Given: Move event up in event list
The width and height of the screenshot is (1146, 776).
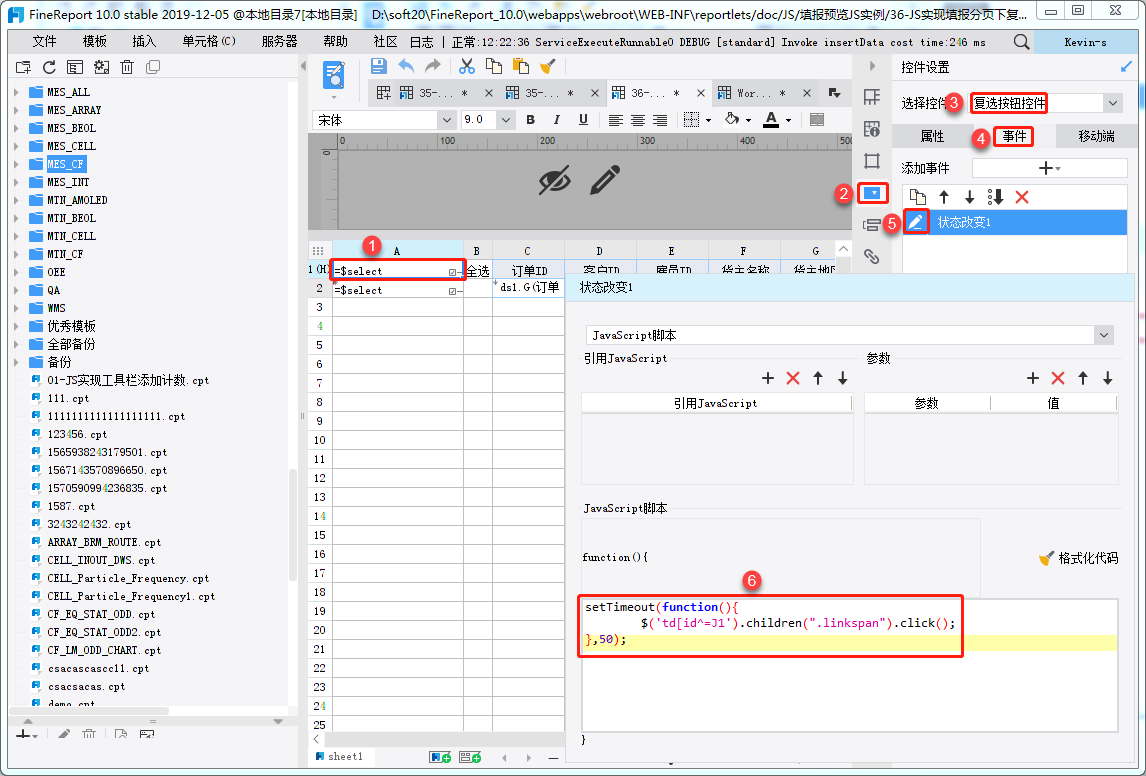Looking at the screenshot, I should coord(944,197).
